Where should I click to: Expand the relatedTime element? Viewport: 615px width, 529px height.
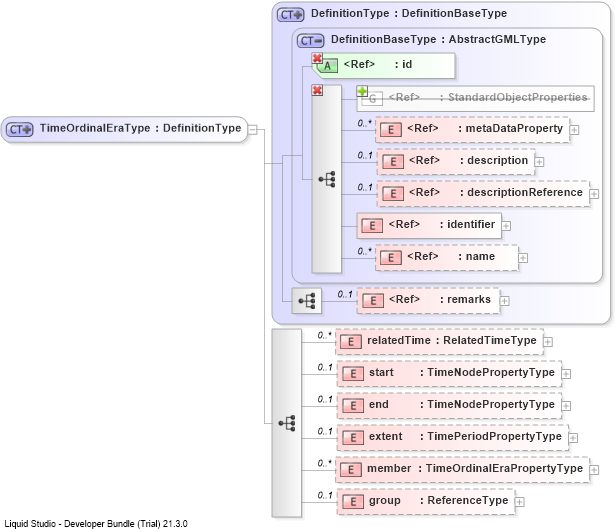coord(548,342)
